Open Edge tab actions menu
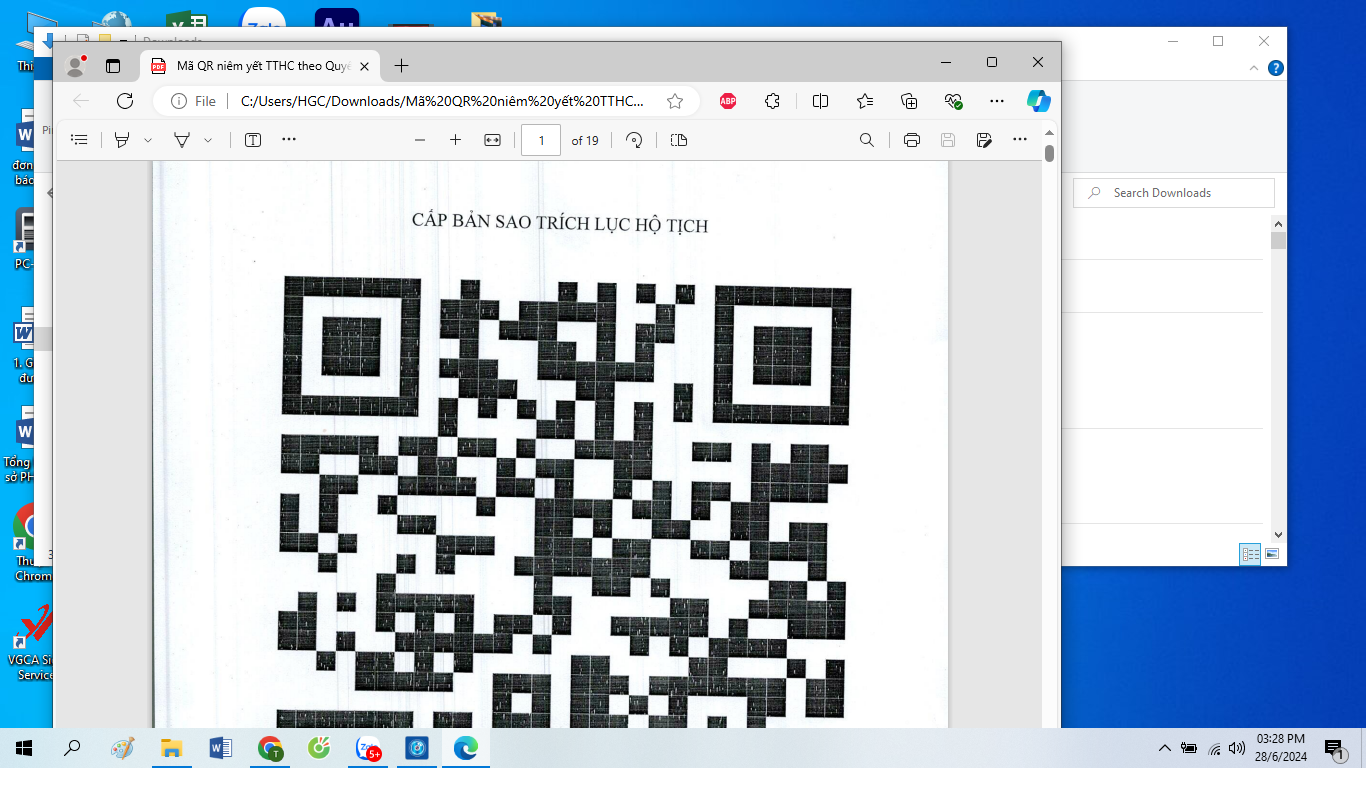 point(113,66)
